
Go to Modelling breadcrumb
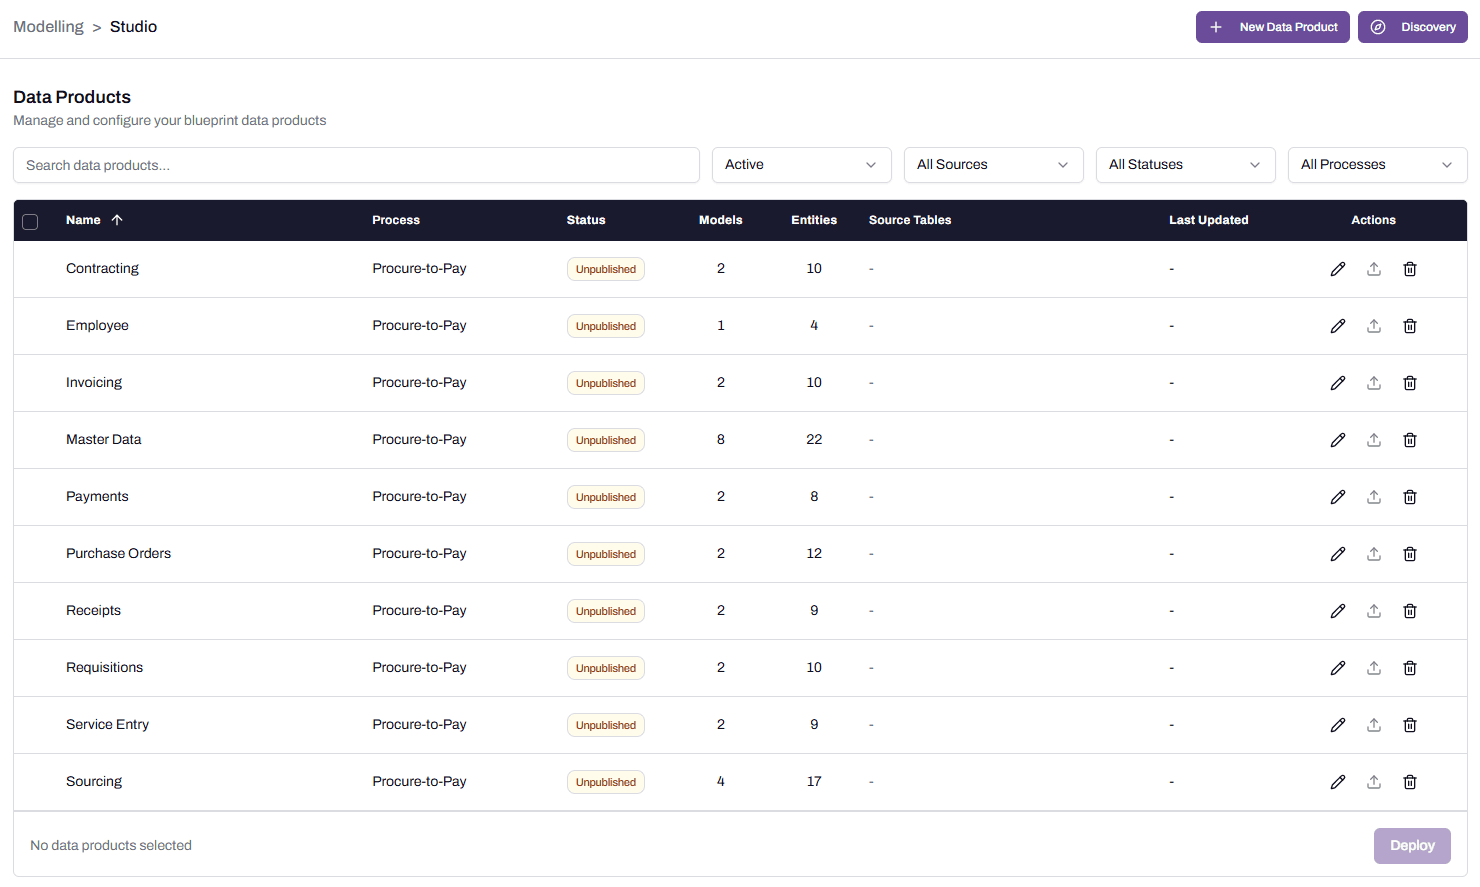click(48, 27)
